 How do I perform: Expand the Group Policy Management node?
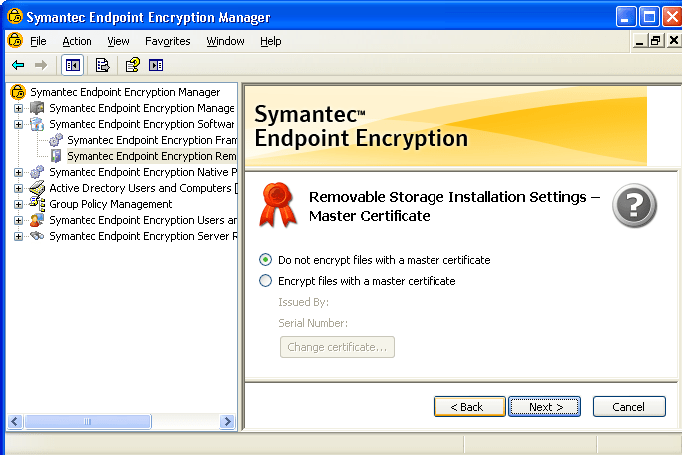(x=18, y=204)
